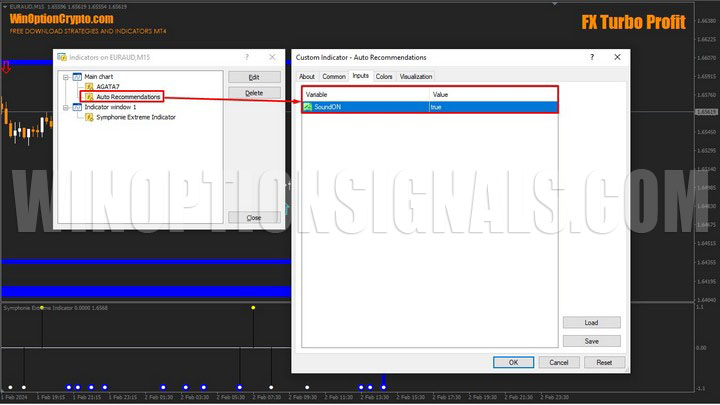
Task: Switch to the Colors tab
Action: [x=384, y=76]
